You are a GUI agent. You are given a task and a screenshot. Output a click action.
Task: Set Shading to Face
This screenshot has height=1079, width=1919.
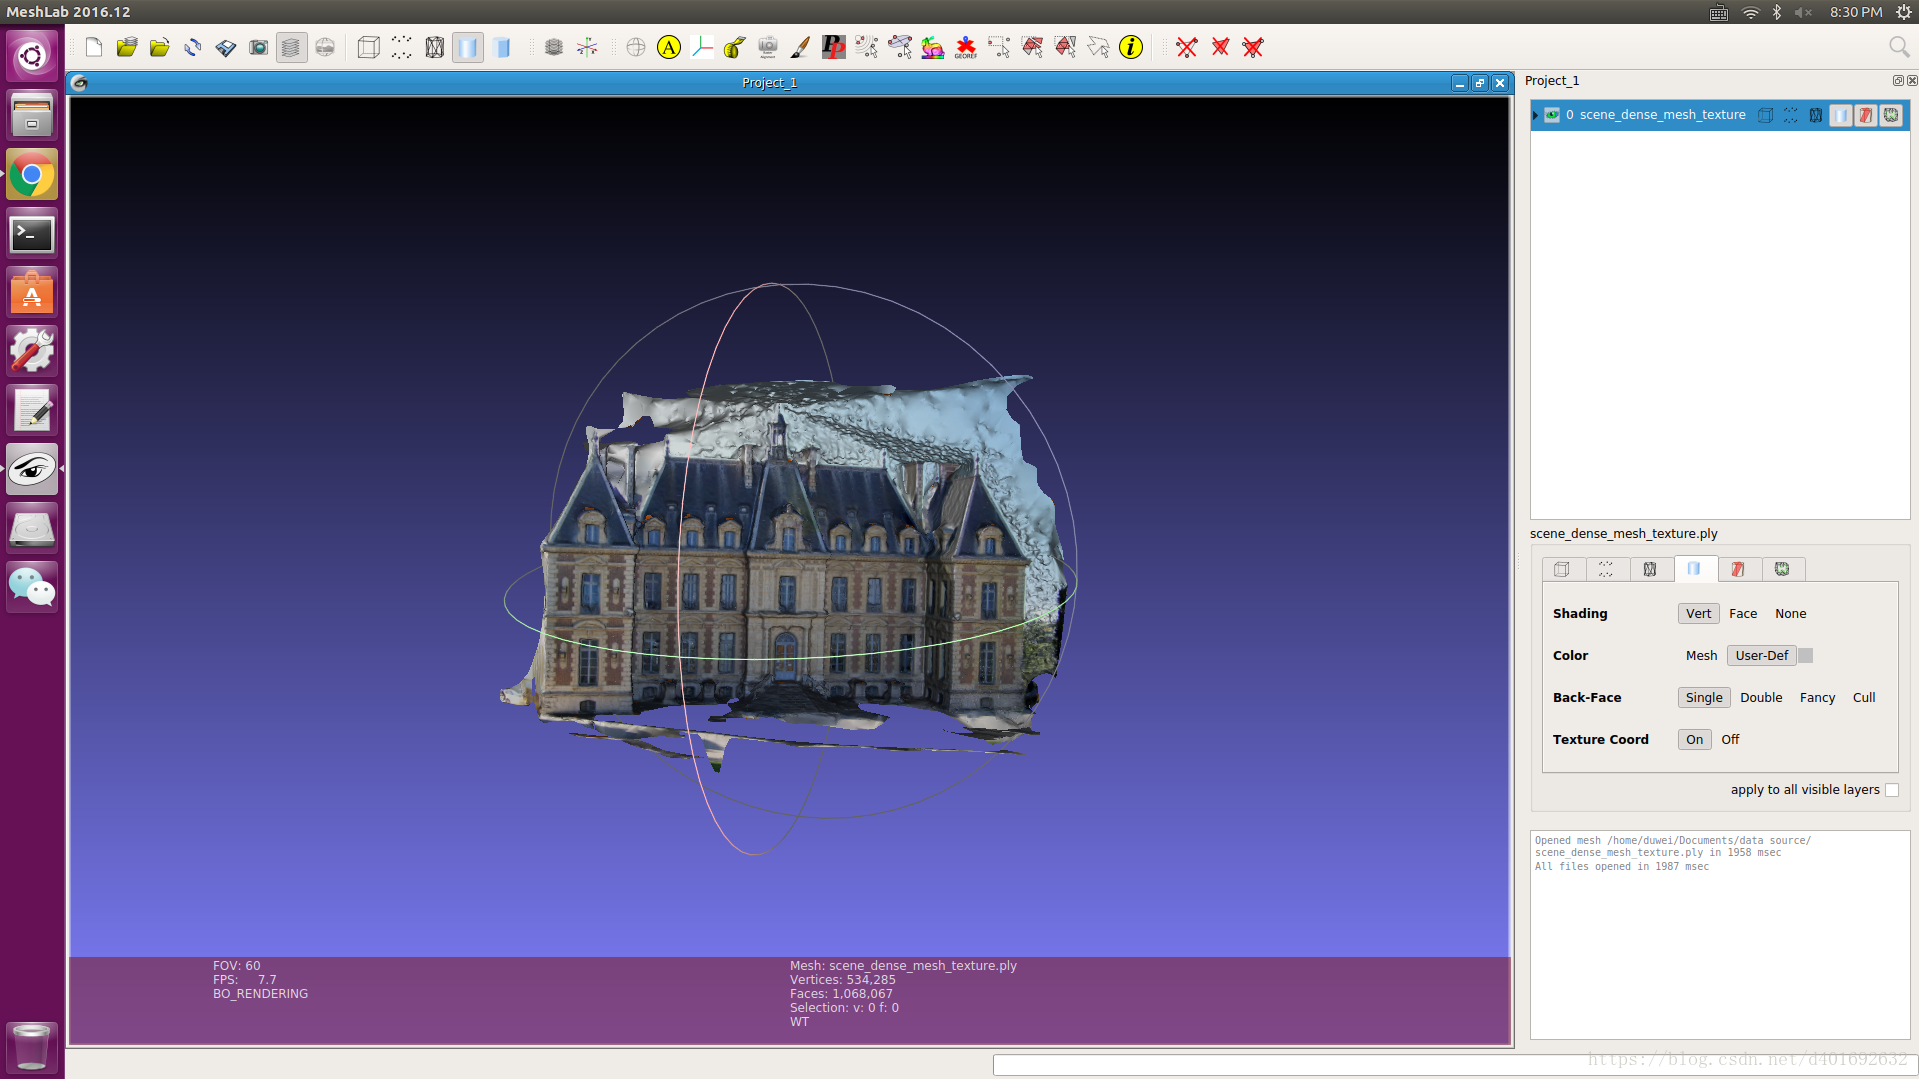coord(1743,614)
